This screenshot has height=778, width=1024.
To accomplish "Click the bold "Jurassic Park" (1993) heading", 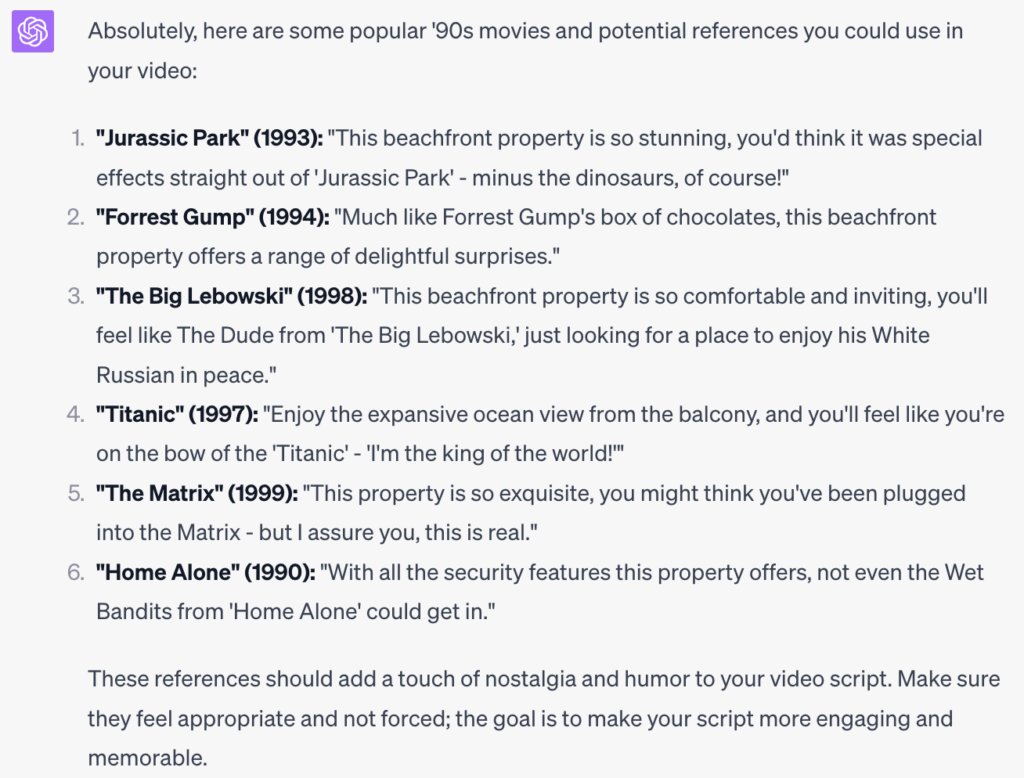I will 209,138.
